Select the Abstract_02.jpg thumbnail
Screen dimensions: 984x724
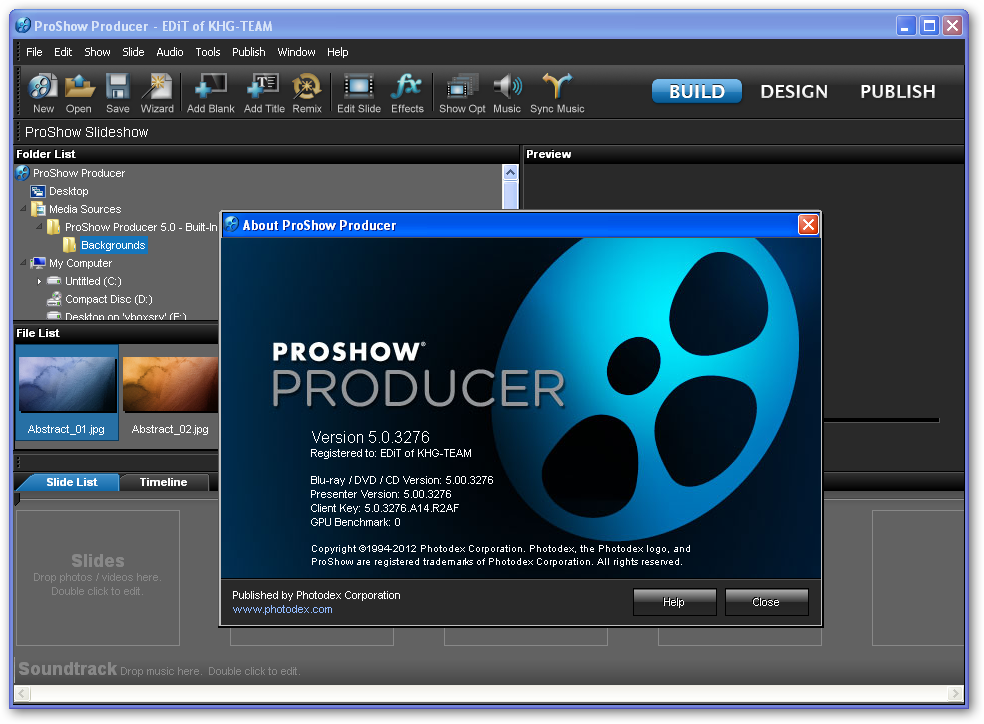(x=170, y=392)
